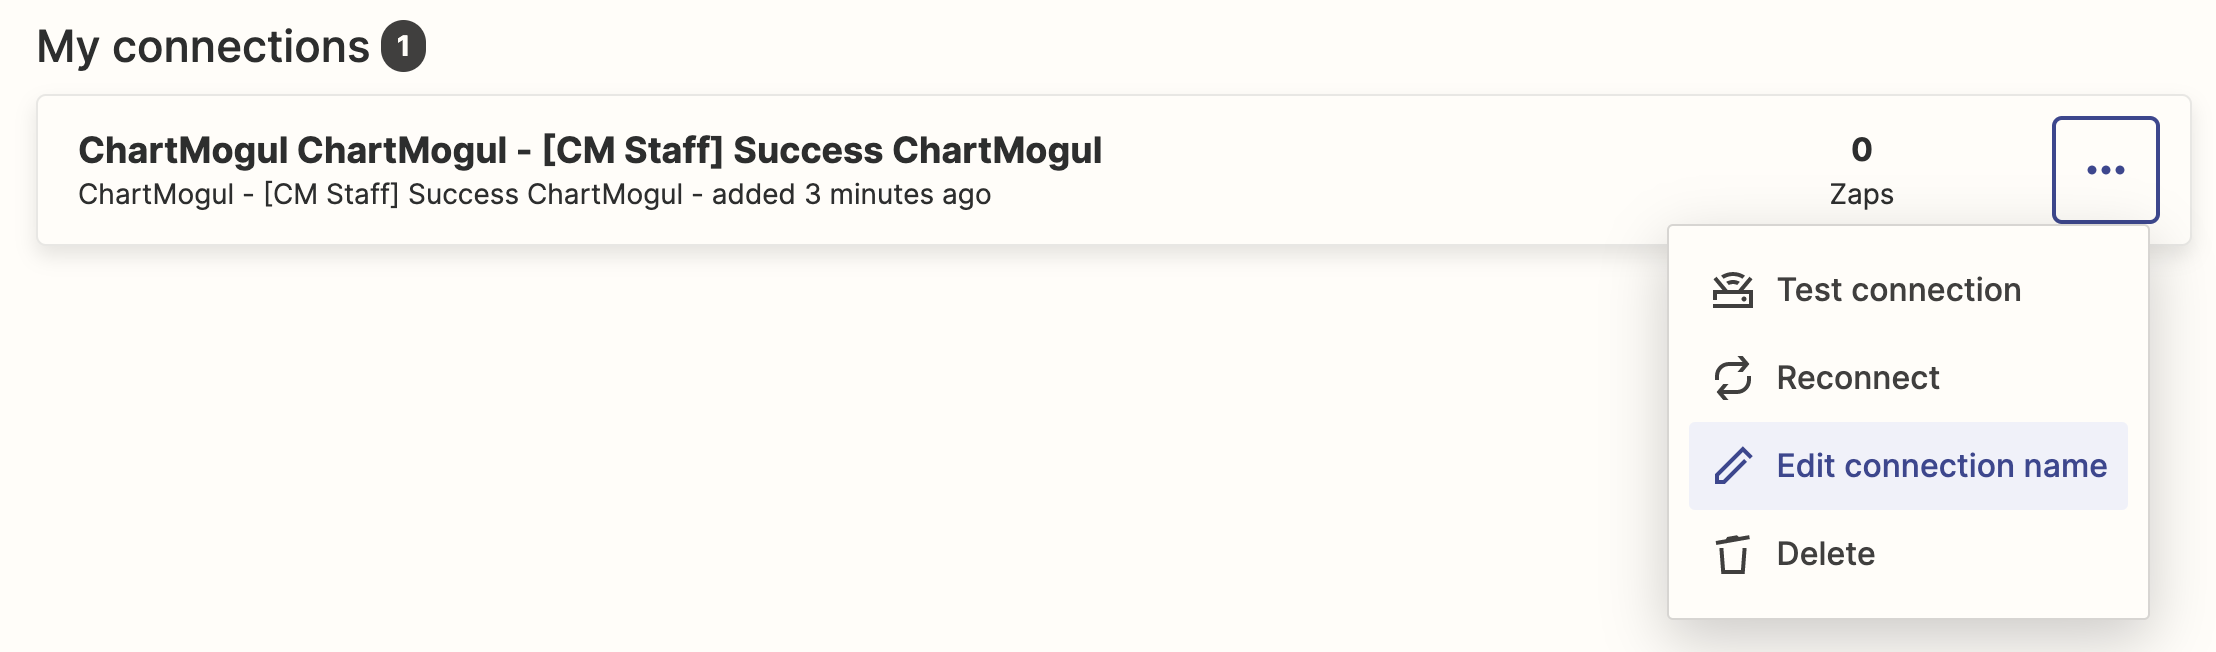Click the trash can Delete icon
The width and height of the screenshot is (2216, 652).
point(1732,554)
